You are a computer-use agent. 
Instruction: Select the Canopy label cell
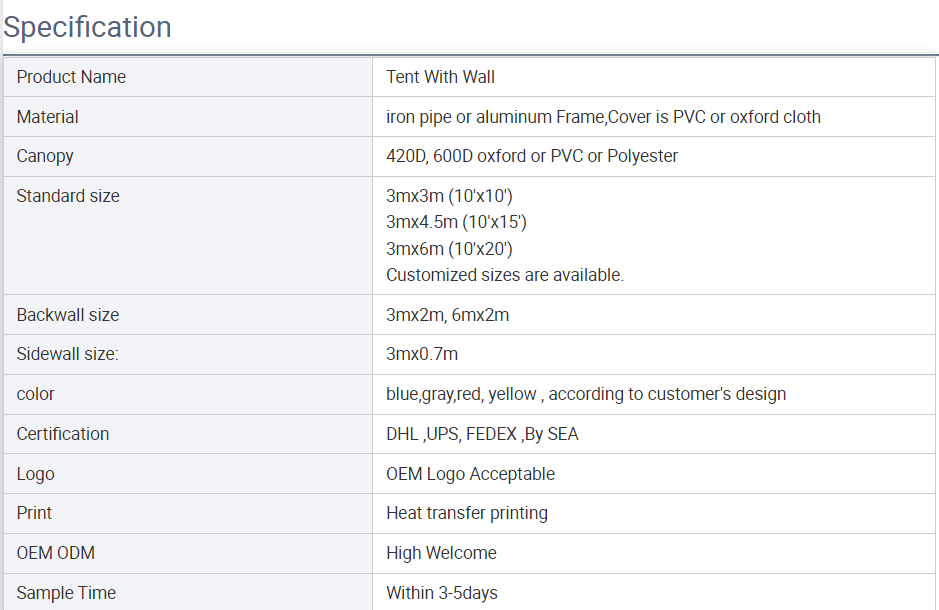(188, 156)
